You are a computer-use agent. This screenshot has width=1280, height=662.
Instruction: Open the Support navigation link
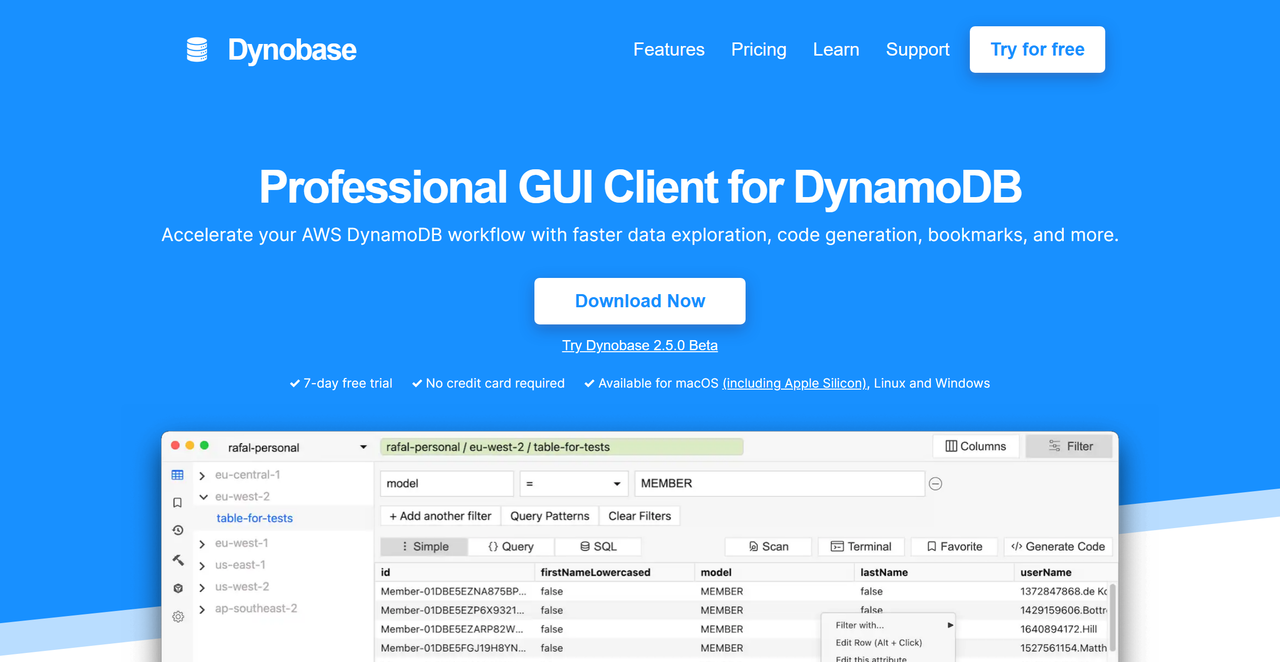pyautogui.click(x=918, y=50)
